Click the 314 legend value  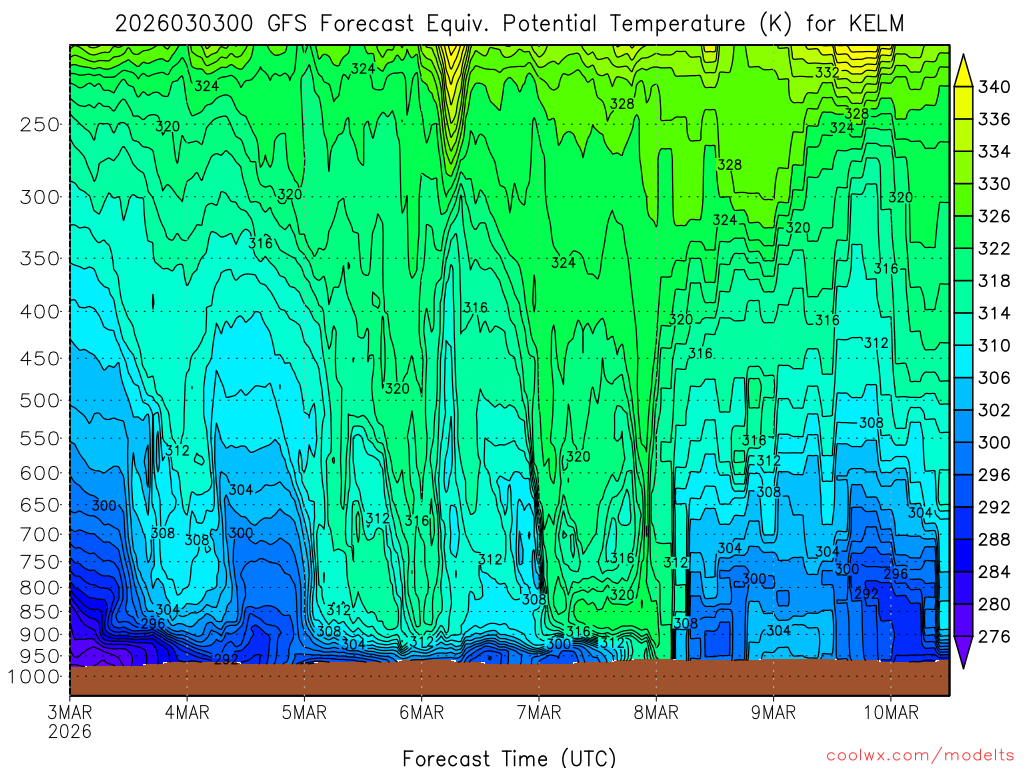pos(994,313)
